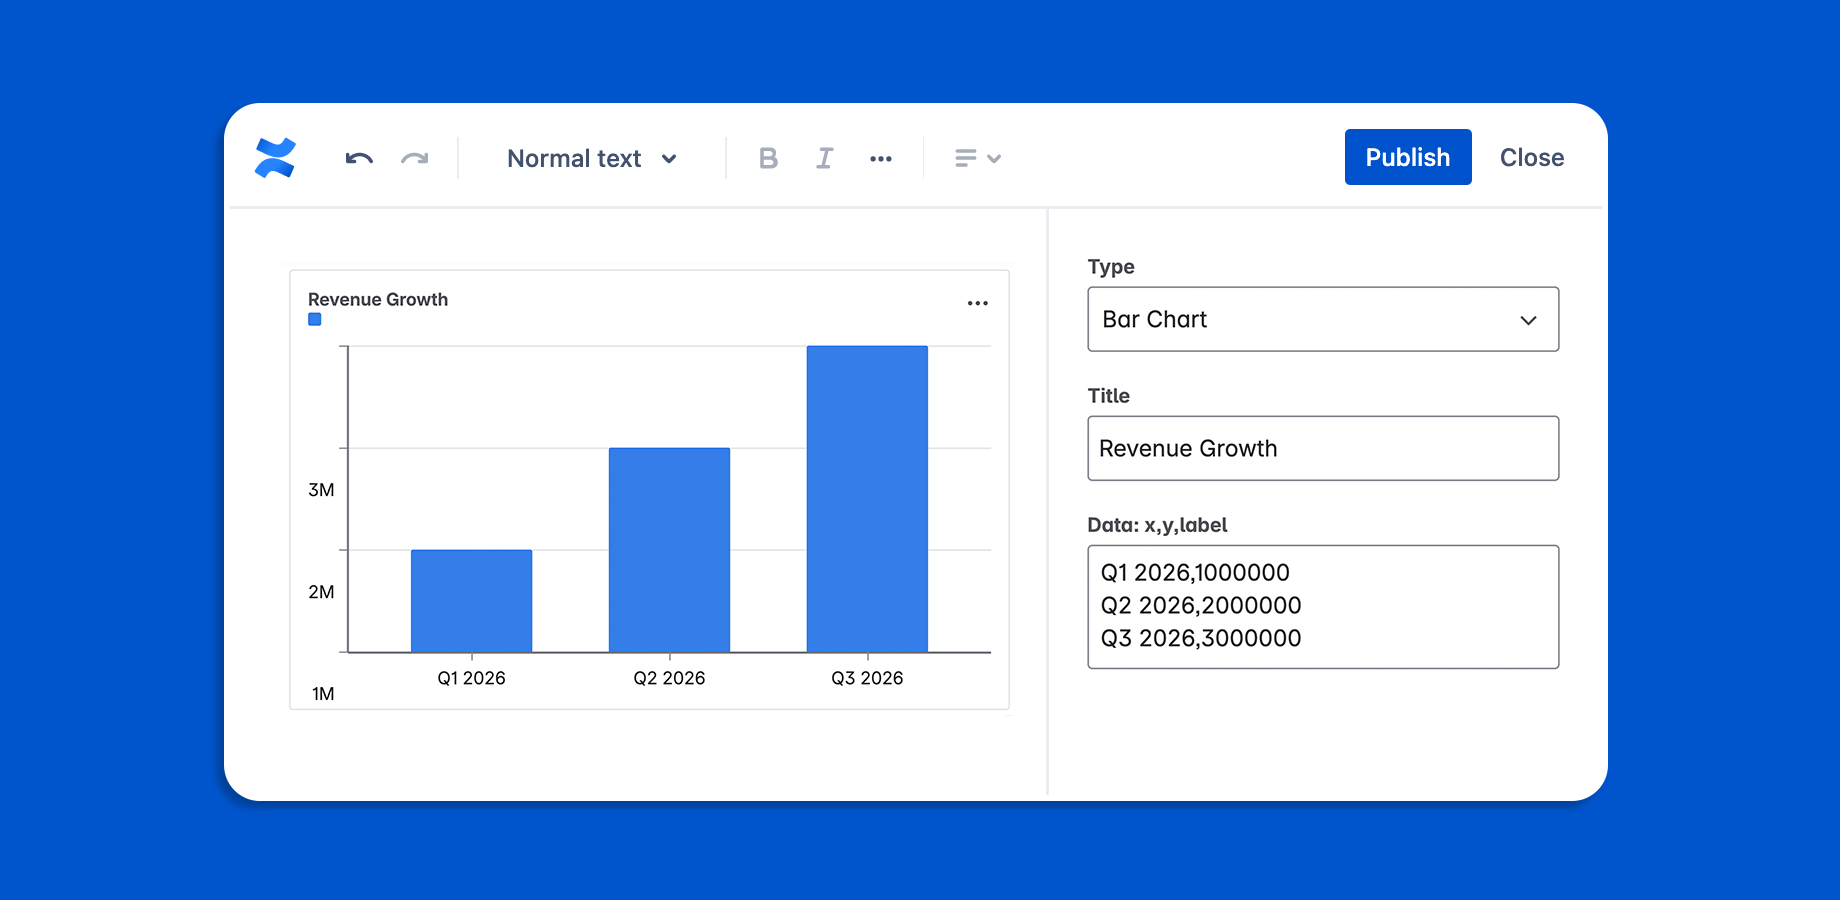
Task: Open the text alignment dropdown
Action: [x=978, y=158]
